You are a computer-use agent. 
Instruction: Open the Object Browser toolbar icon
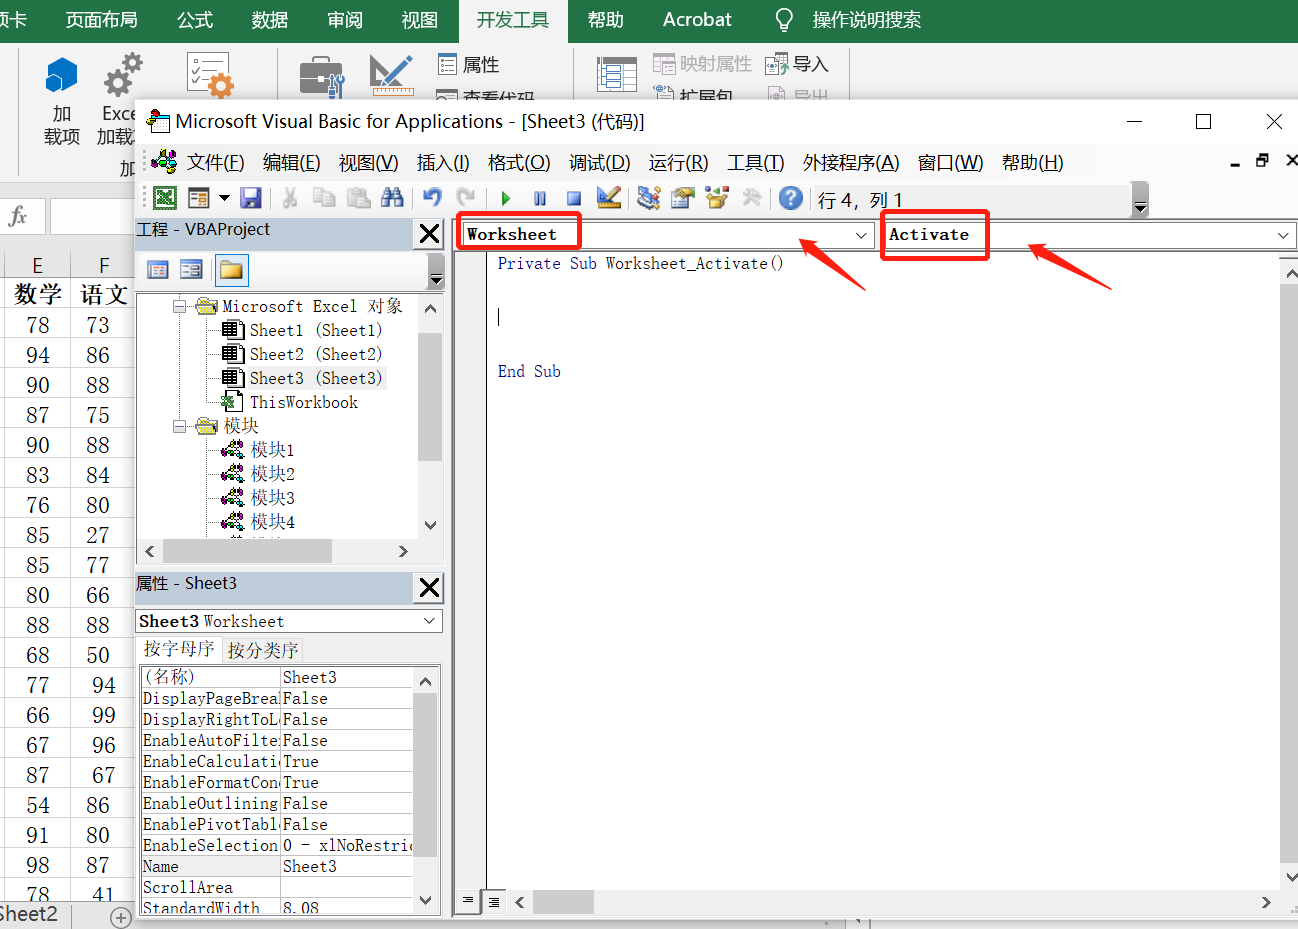(x=717, y=198)
